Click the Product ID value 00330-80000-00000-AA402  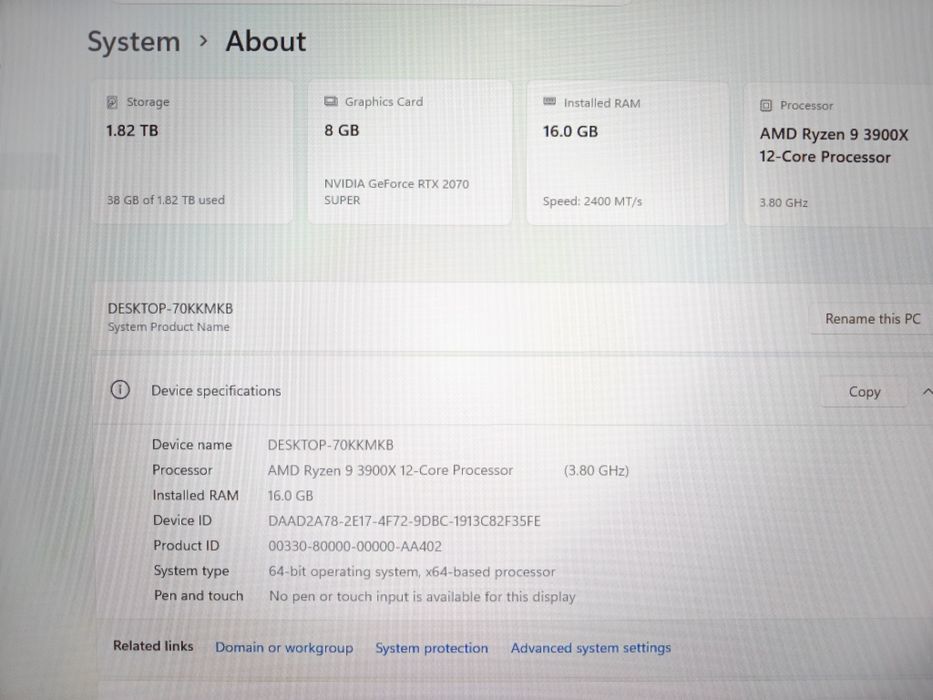pyautogui.click(x=355, y=546)
